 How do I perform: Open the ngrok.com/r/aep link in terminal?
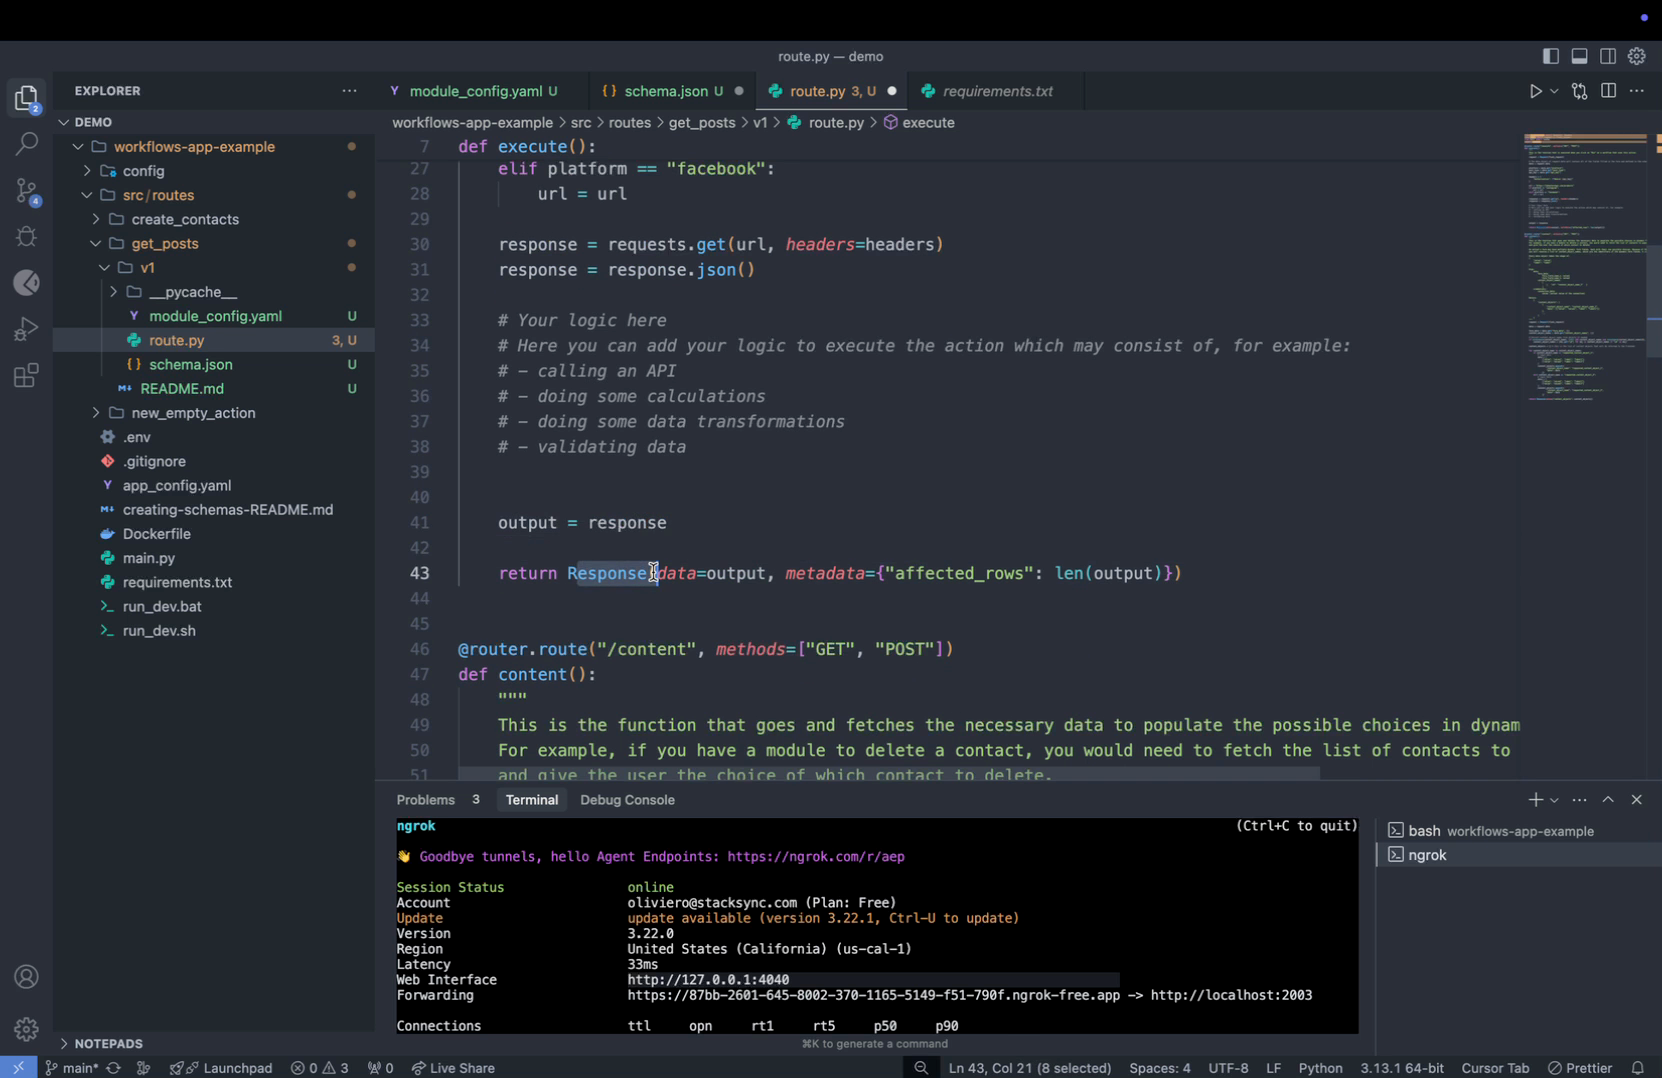(x=815, y=857)
